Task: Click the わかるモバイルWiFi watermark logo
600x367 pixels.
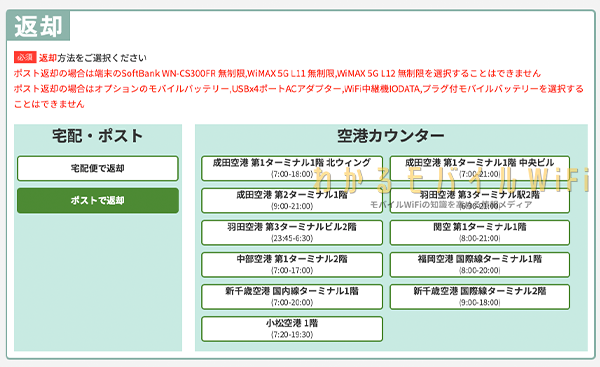Action: click(x=452, y=180)
